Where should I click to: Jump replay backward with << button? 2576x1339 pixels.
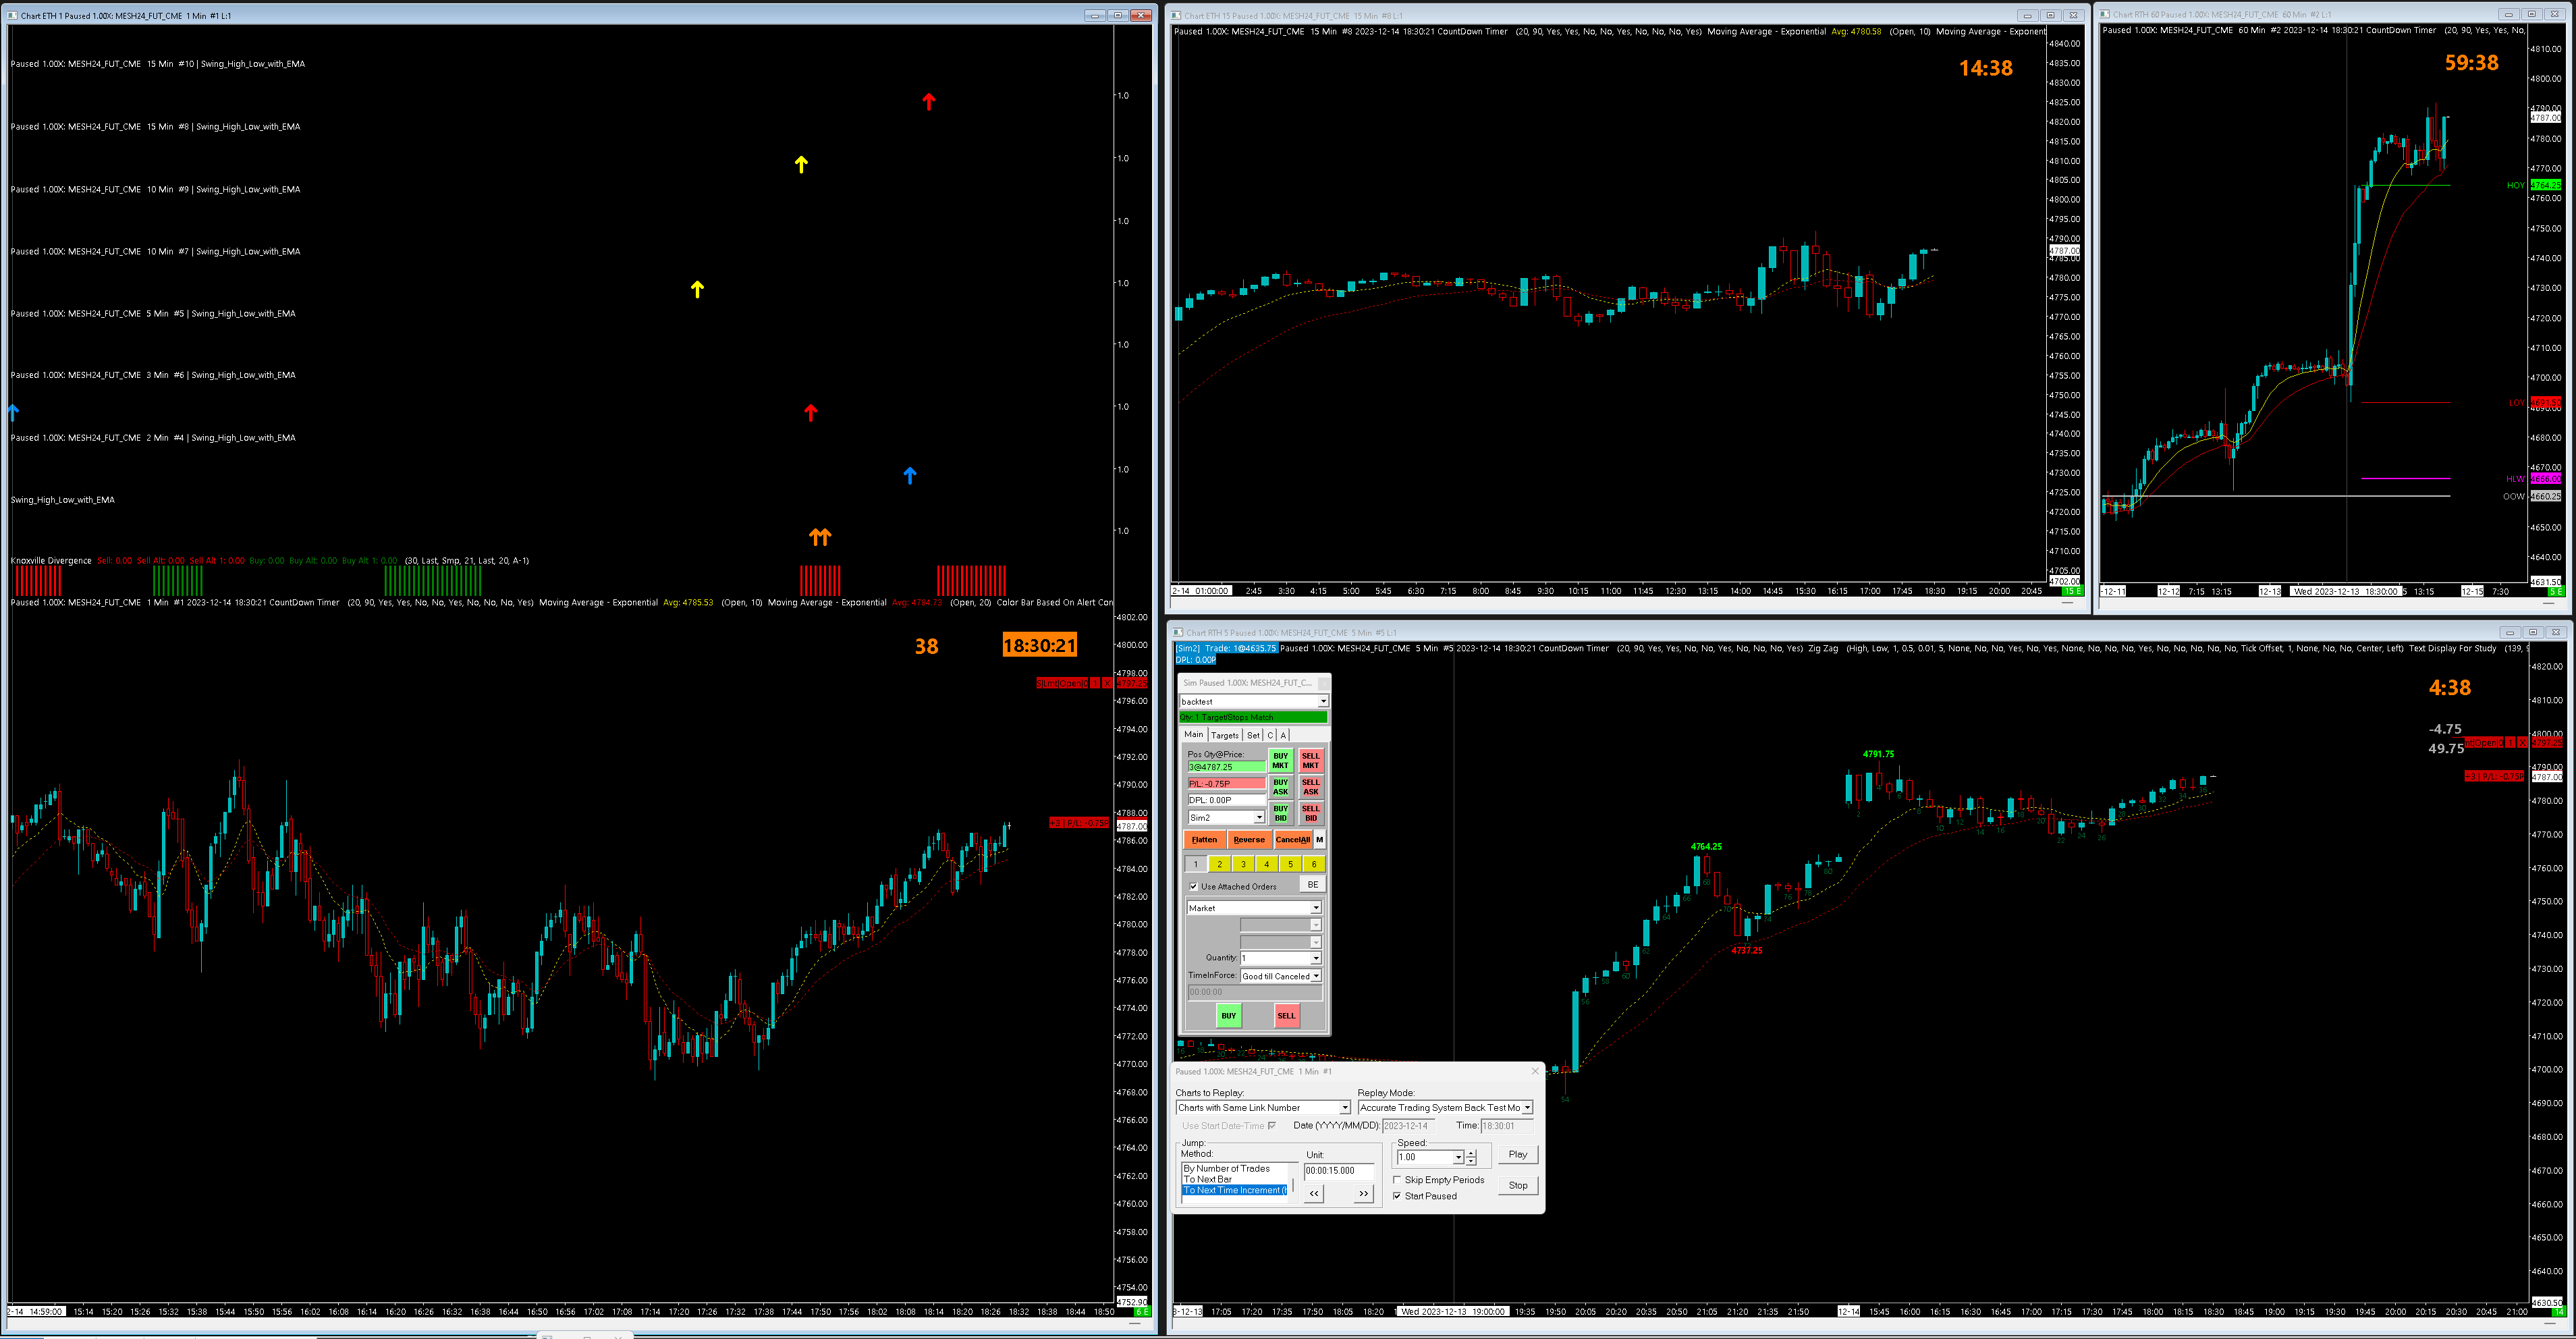pos(1314,1193)
